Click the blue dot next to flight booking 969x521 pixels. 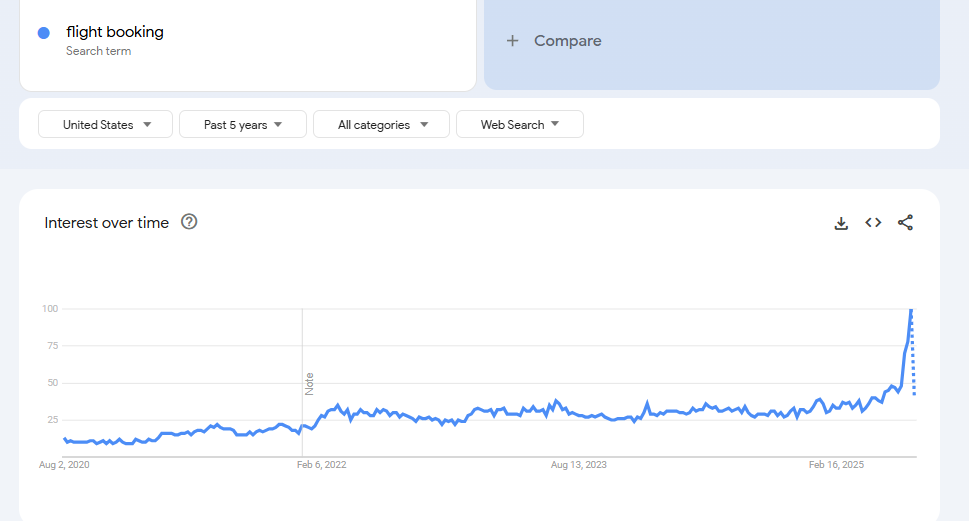click(x=44, y=33)
